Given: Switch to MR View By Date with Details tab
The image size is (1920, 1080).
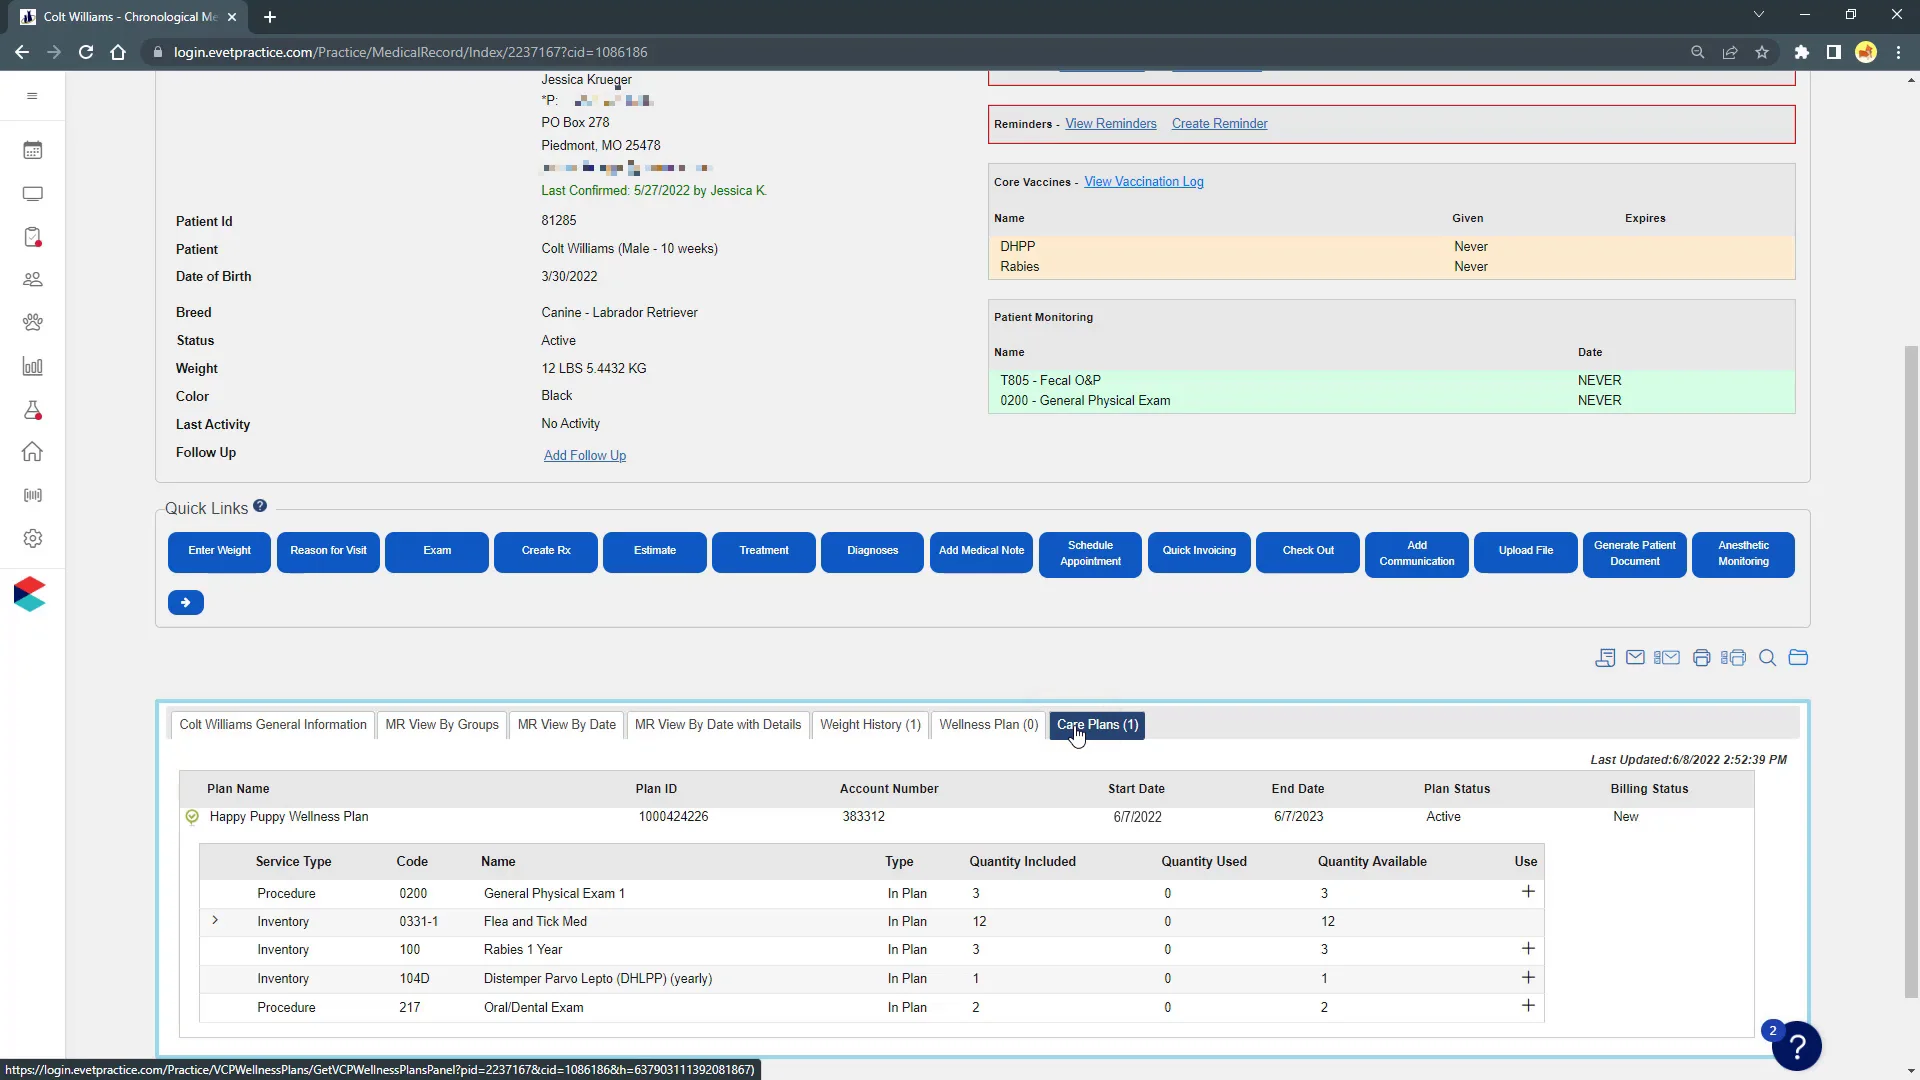Looking at the screenshot, I should point(718,725).
